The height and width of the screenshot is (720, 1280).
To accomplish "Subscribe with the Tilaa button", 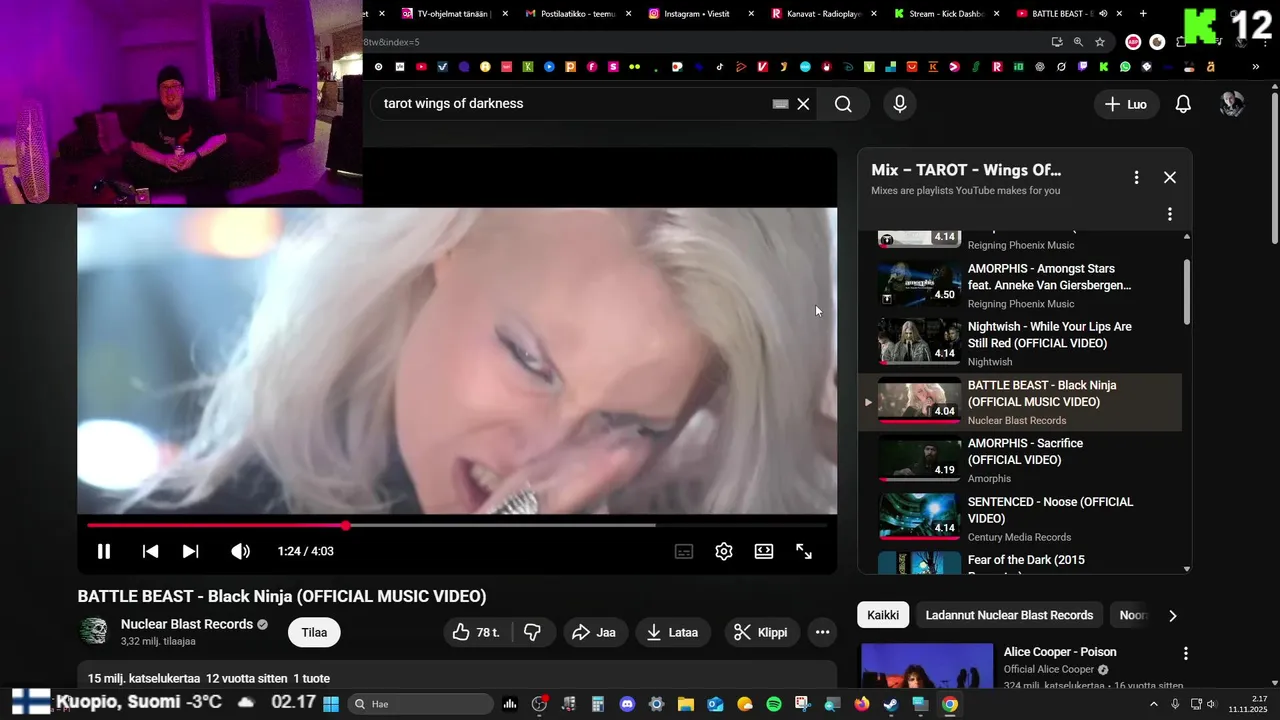I will (x=314, y=632).
